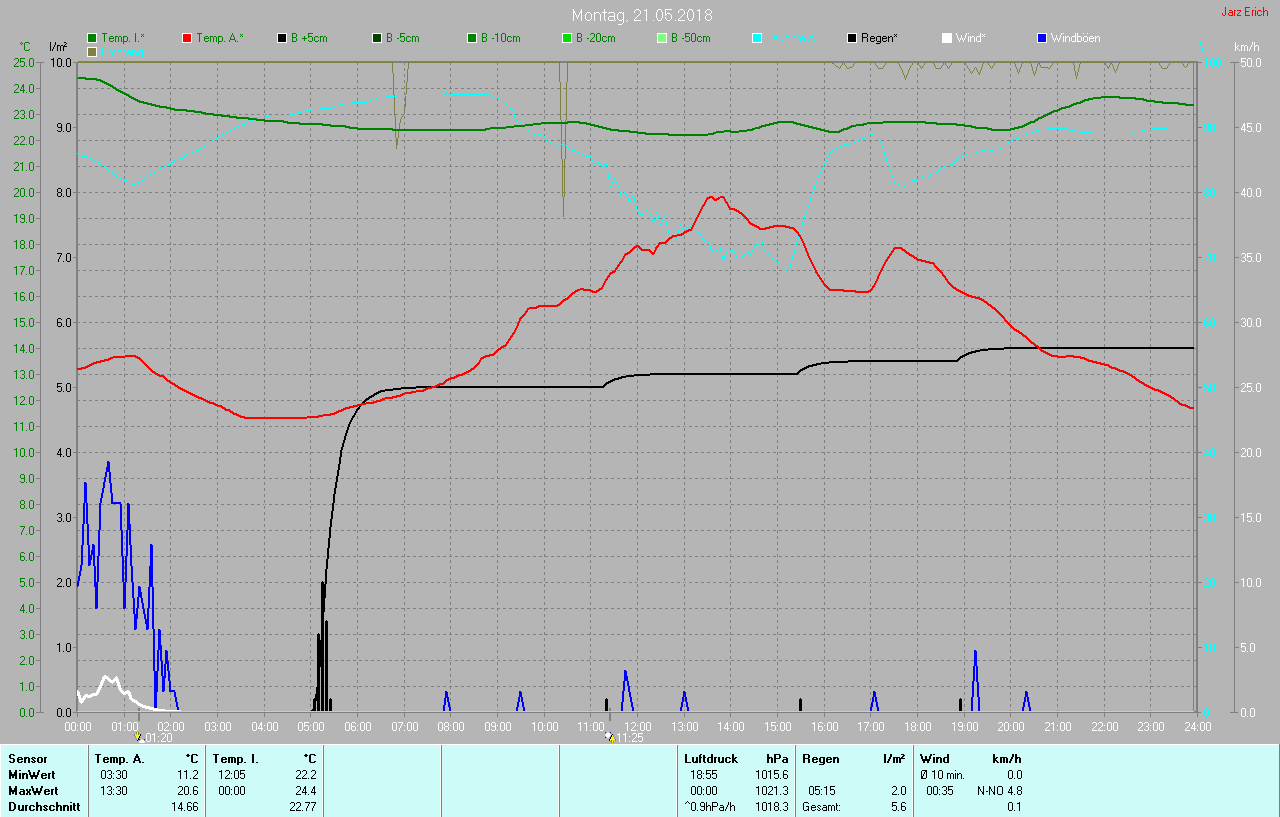The width and height of the screenshot is (1280, 817).
Task: Click the red 'Jarz Erich' label
Action: tap(1244, 12)
